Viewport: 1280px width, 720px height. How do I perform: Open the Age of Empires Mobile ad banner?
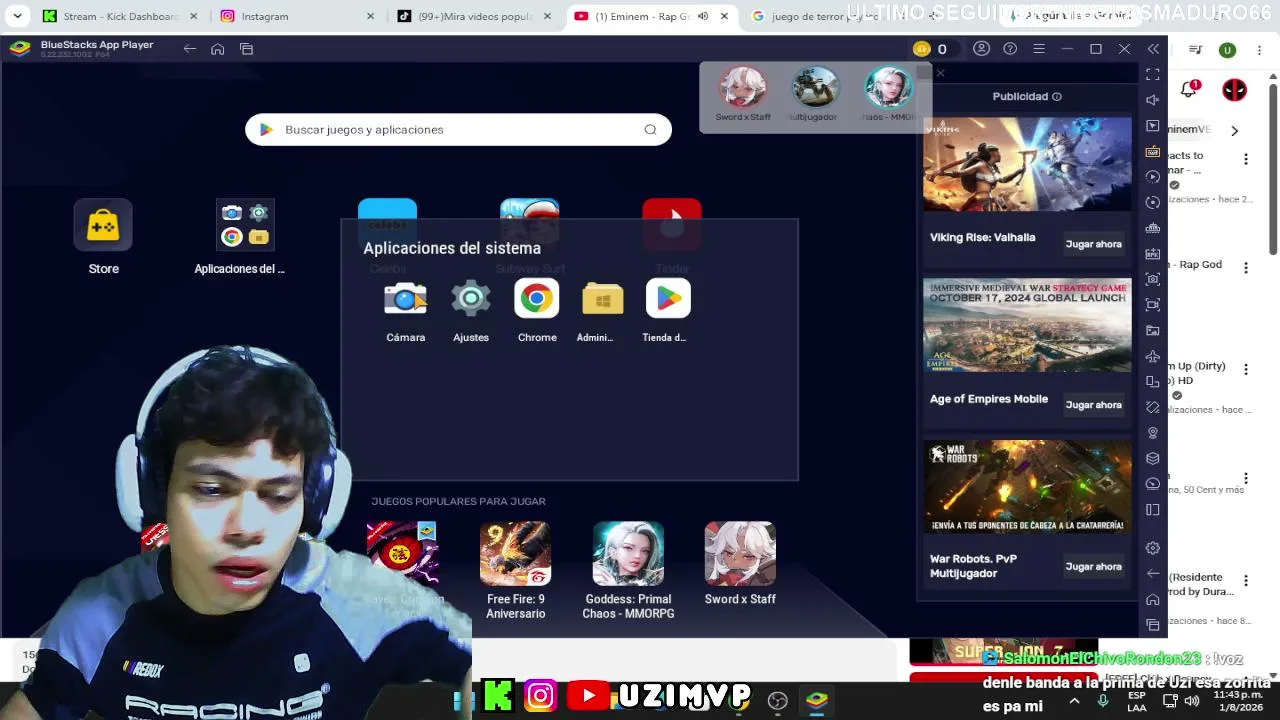1027,325
